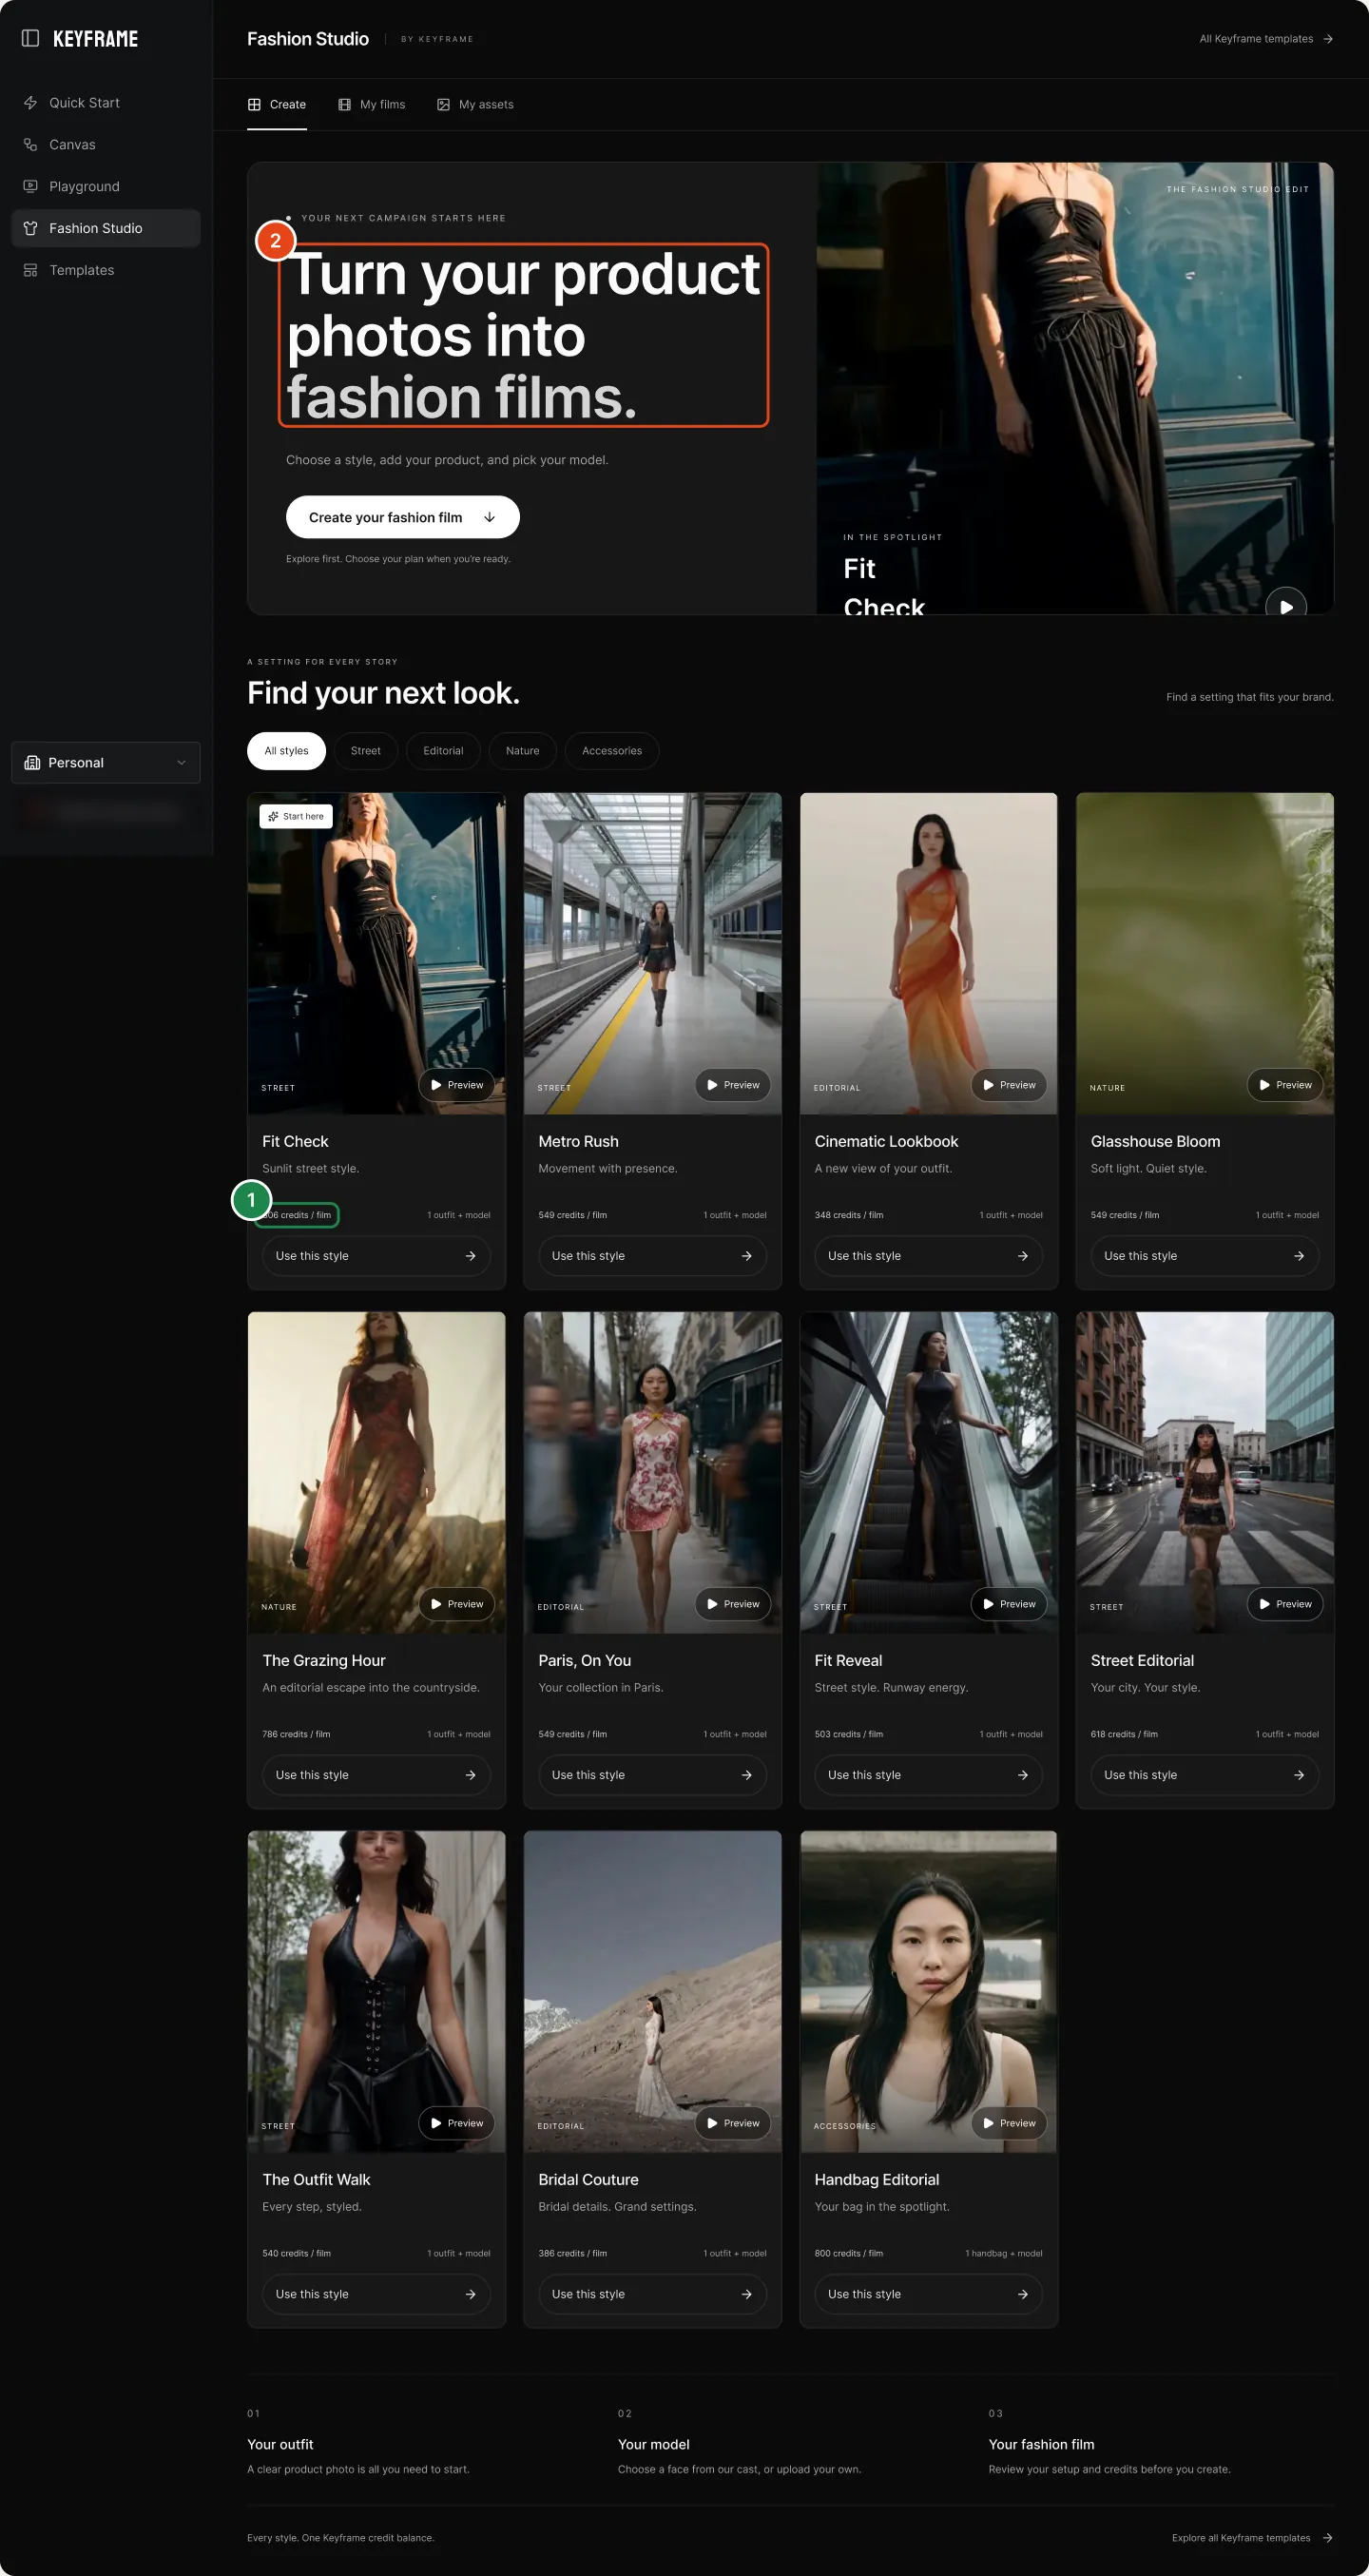The image size is (1369, 2576).
Task: Click the KEYFRAME logo
Action: [x=95, y=39]
